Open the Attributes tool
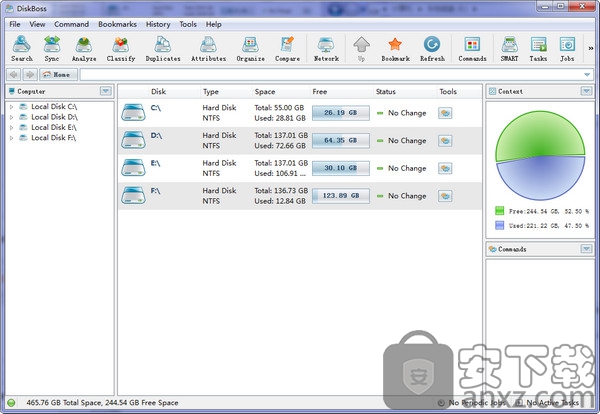The image size is (600, 414). tap(209, 49)
